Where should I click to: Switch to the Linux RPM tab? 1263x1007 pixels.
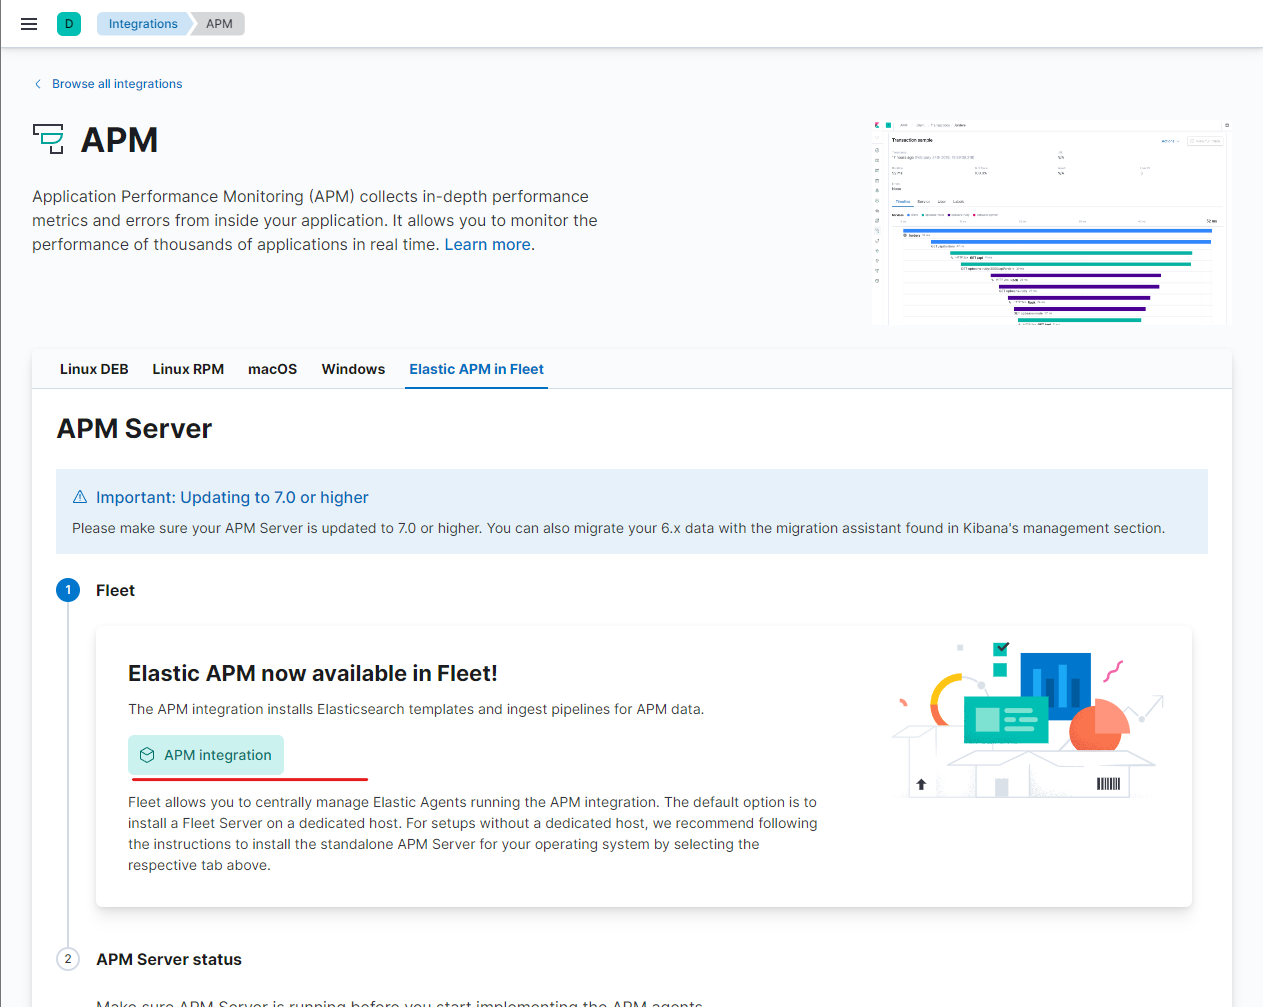[x=188, y=369]
